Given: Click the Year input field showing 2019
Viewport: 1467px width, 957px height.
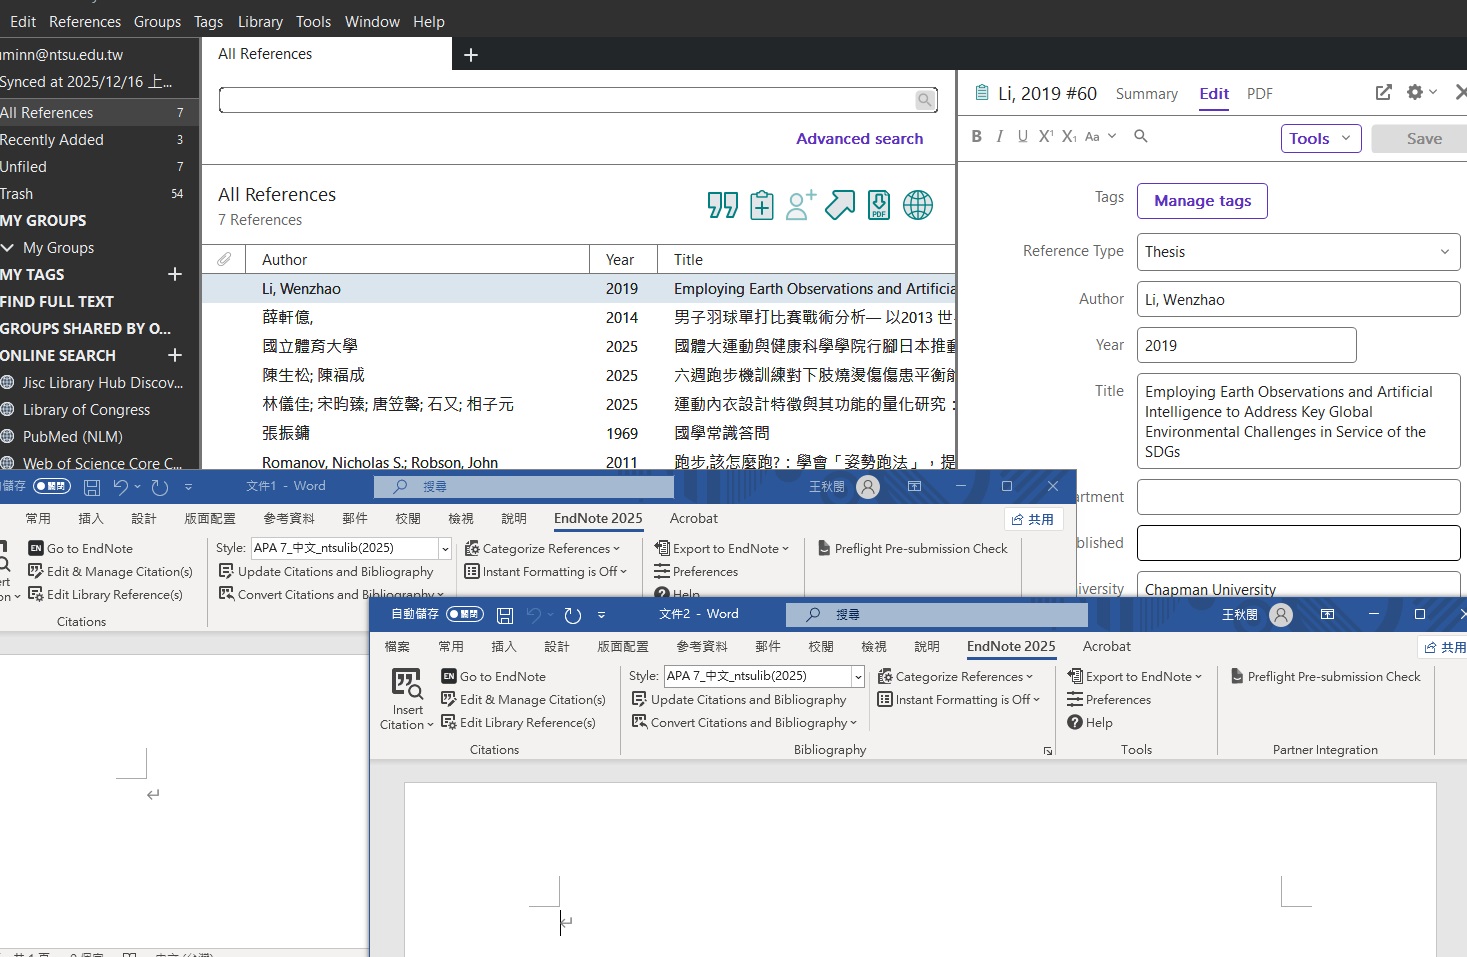Looking at the screenshot, I should [1246, 346].
